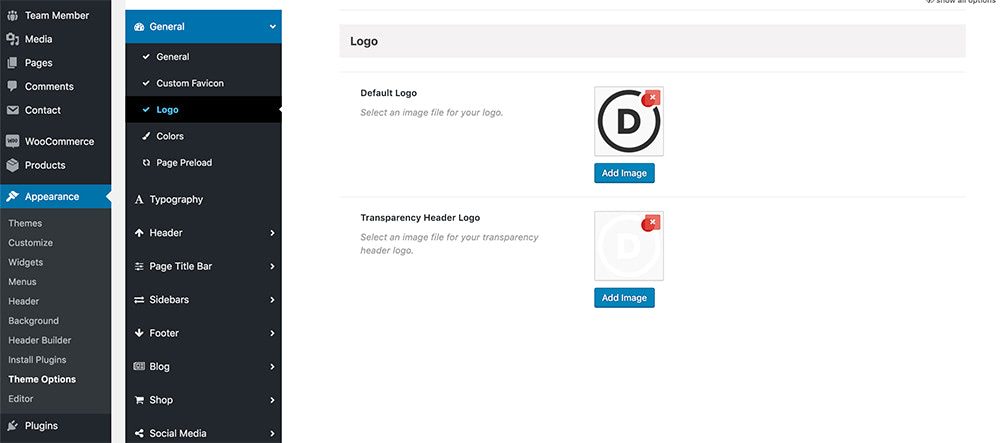Click the Comments speech bubble icon

12,86
